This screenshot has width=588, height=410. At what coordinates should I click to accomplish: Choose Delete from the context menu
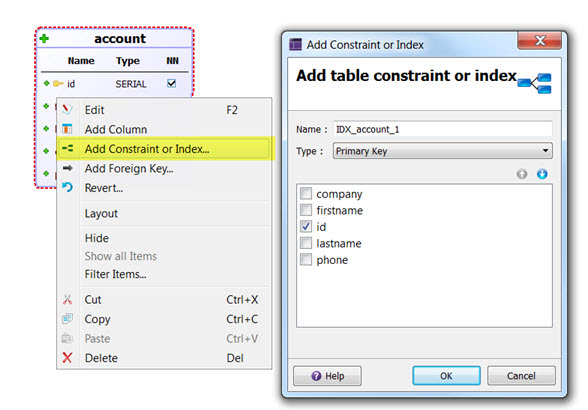pyautogui.click(x=164, y=358)
